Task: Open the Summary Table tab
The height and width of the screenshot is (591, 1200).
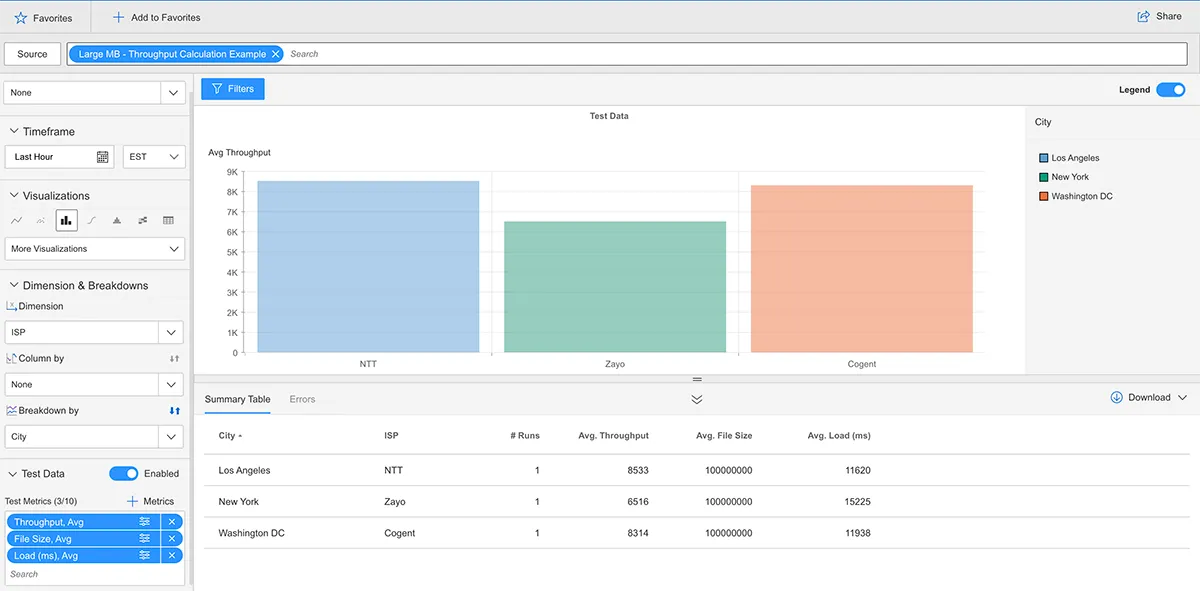Action: [x=237, y=399]
